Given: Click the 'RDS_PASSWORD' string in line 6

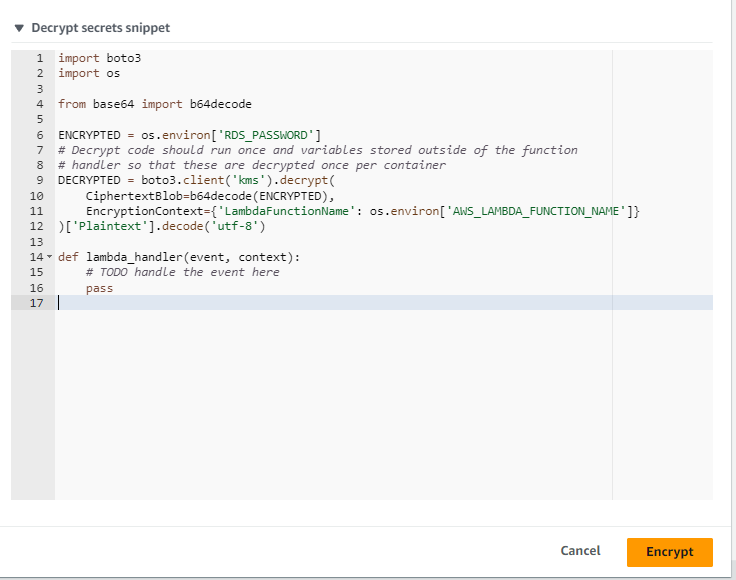Looking at the screenshot, I should tap(266, 135).
